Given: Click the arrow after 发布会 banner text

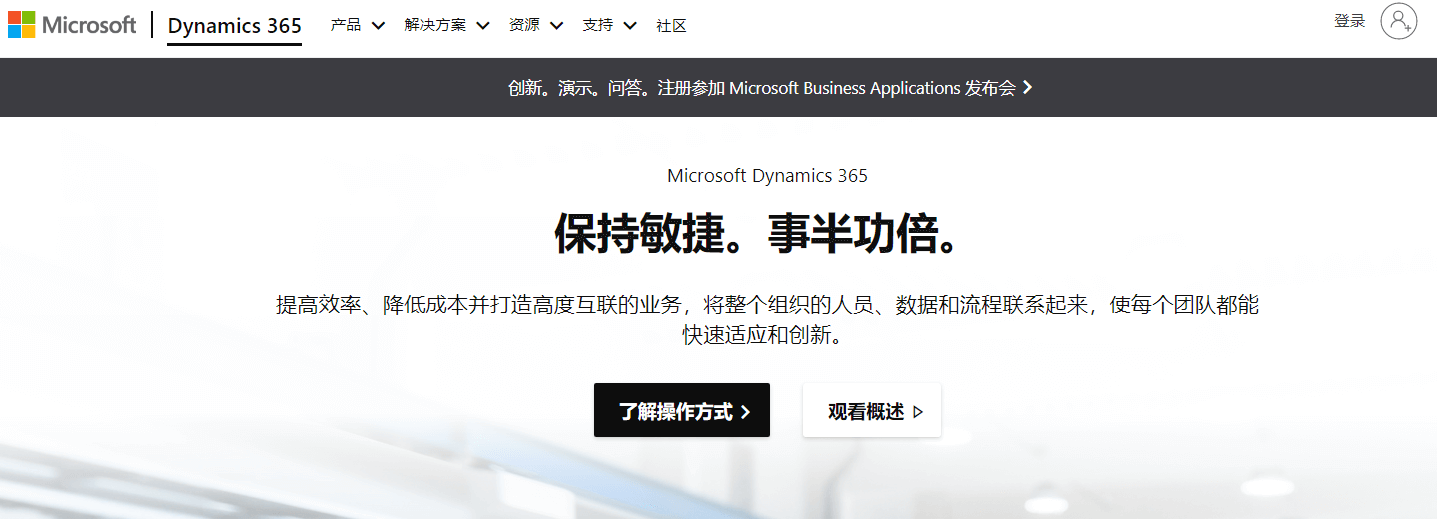Looking at the screenshot, I should 1028,88.
